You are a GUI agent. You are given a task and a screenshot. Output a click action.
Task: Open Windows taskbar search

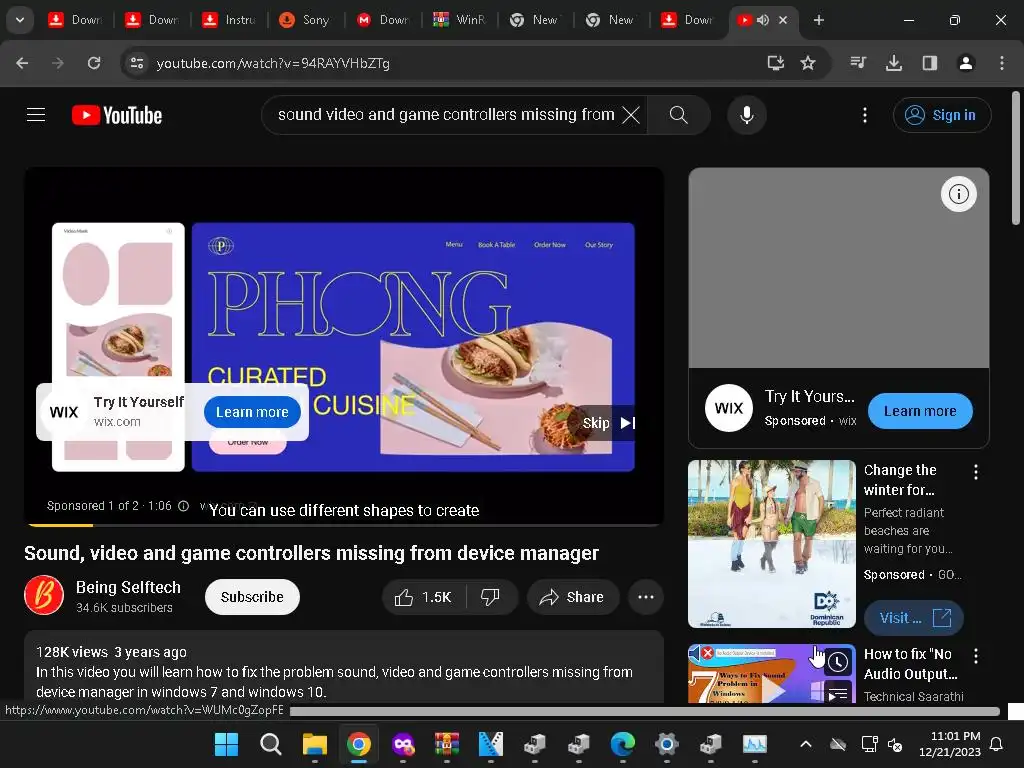(270, 744)
